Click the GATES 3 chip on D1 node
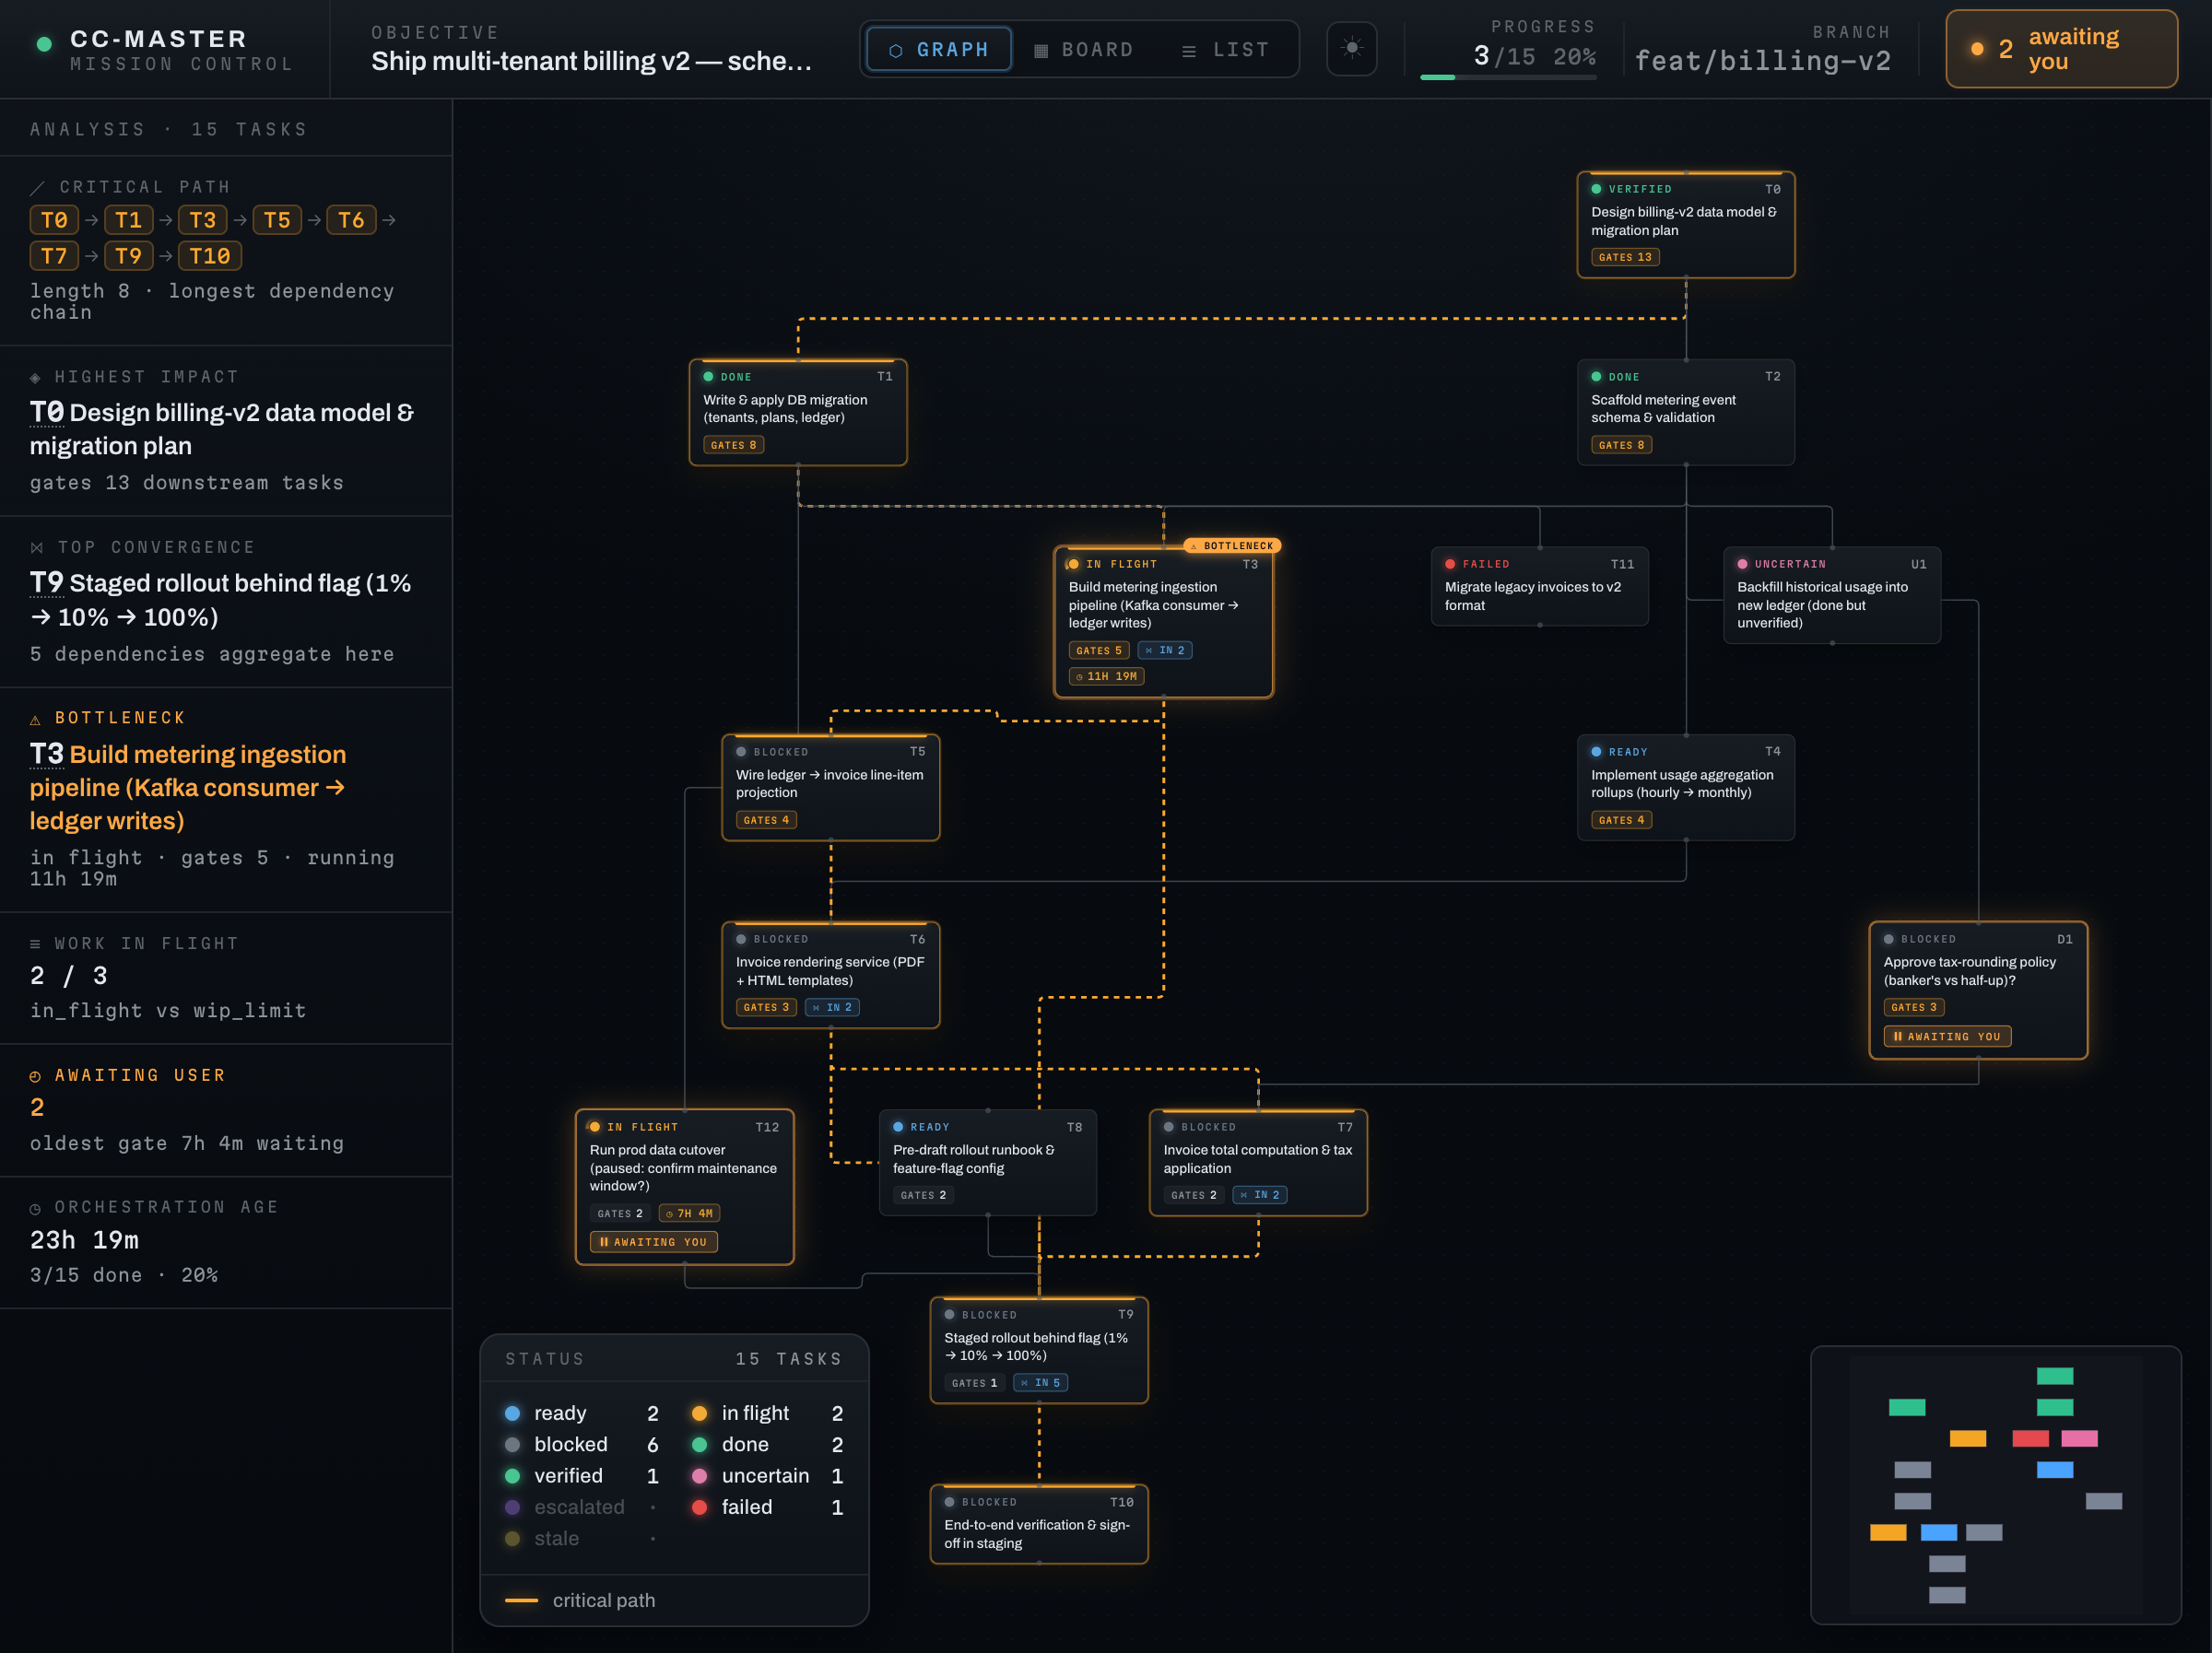 tap(1914, 1008)
